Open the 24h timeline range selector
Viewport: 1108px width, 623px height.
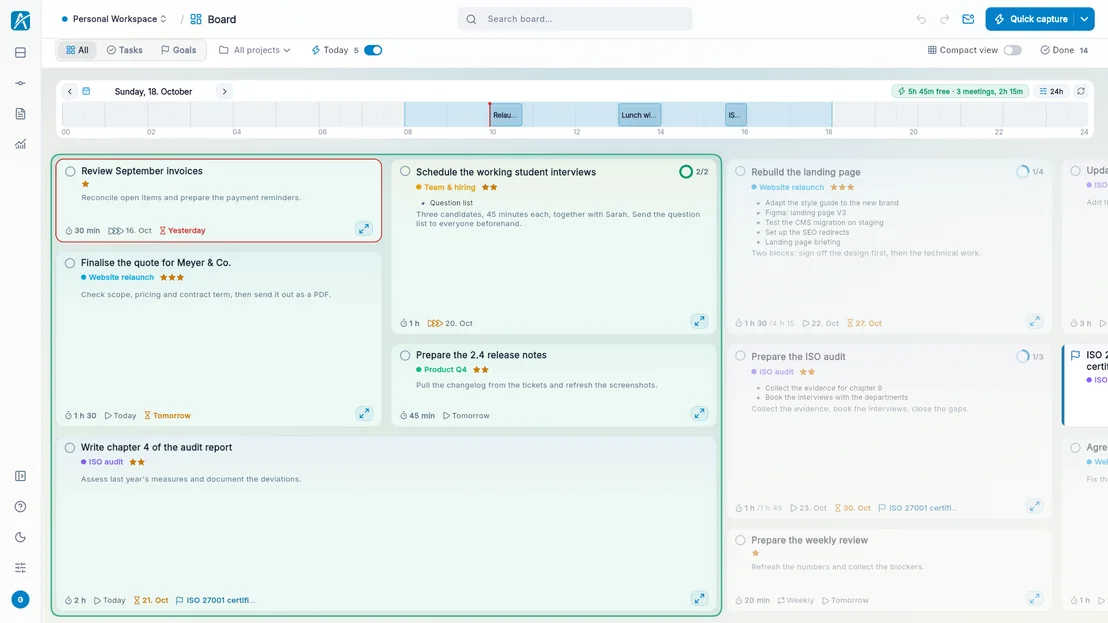[1051, 91]
